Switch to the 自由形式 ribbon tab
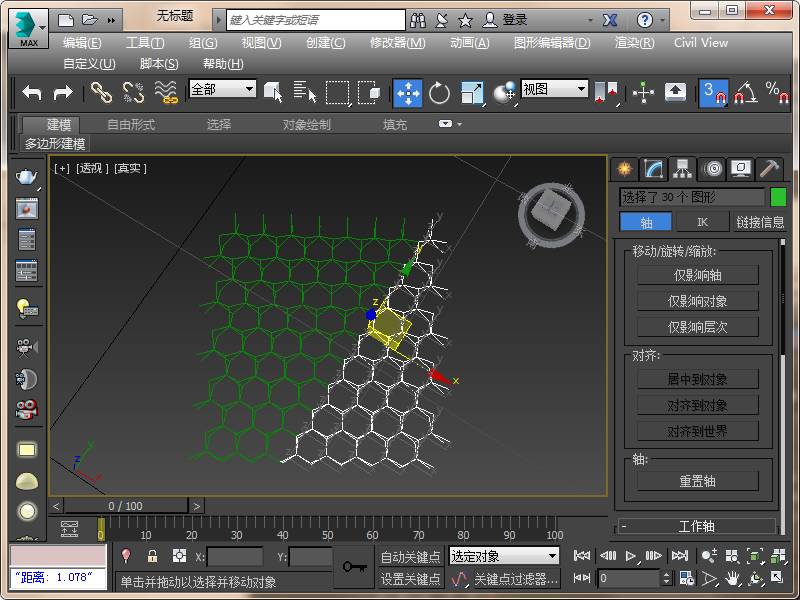The width and height of the screenshot is (800, 600). coord(131,125)
